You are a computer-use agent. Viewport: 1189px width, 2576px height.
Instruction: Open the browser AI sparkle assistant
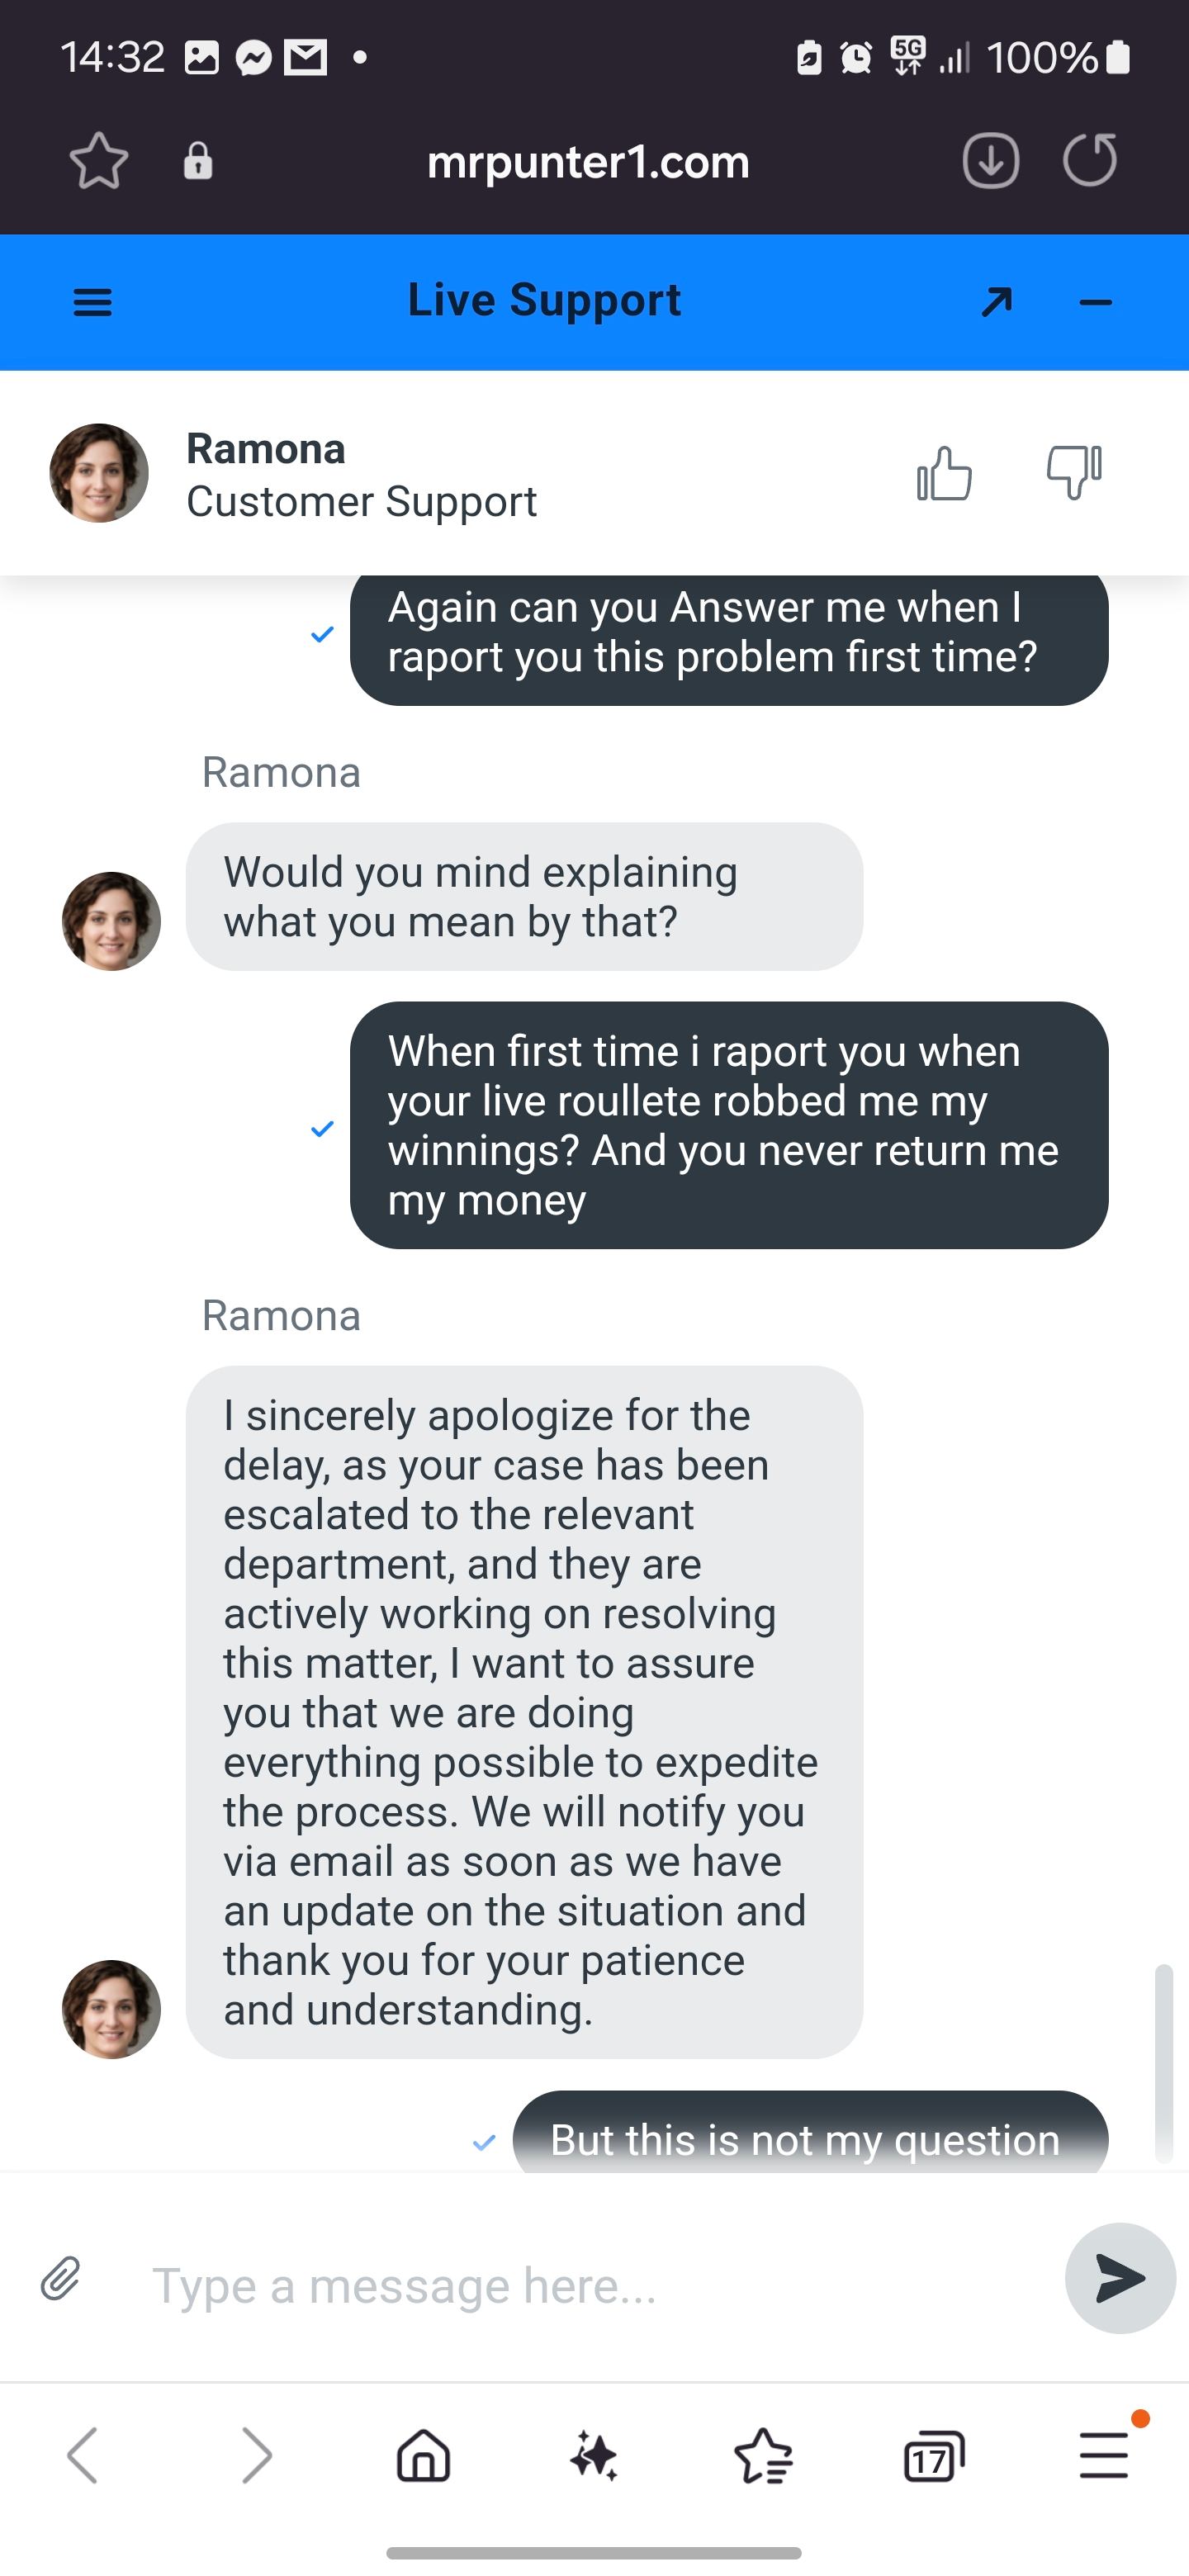point(594,2456)
